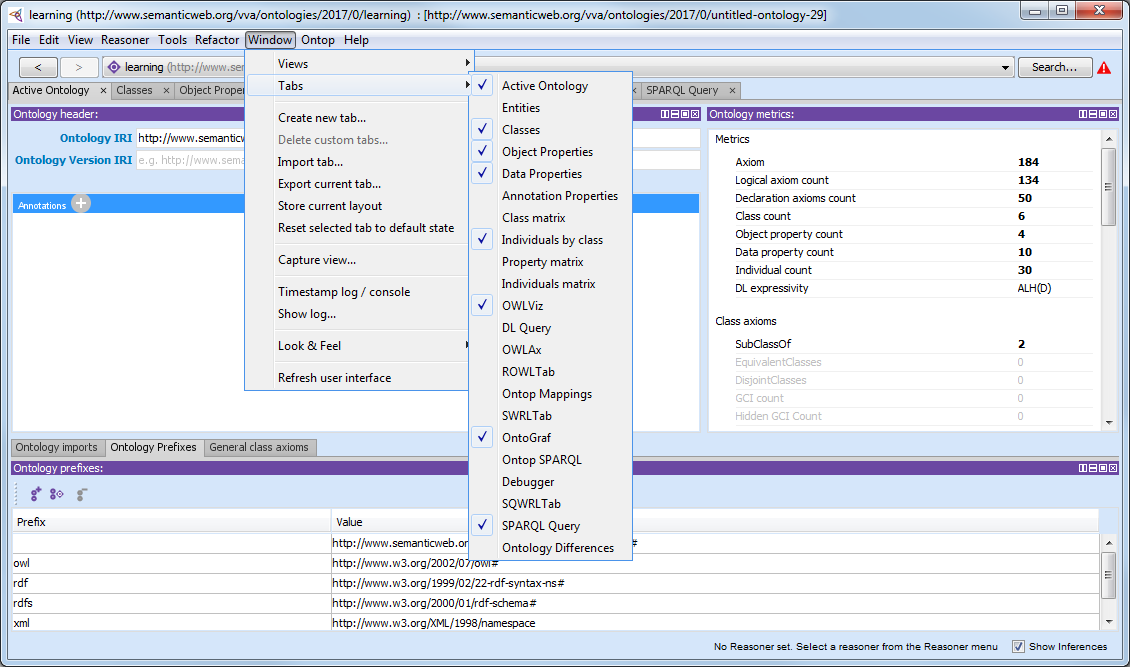Click the generate prefix from ontology icon
The image size is (1130, 667).
(57, 494)
